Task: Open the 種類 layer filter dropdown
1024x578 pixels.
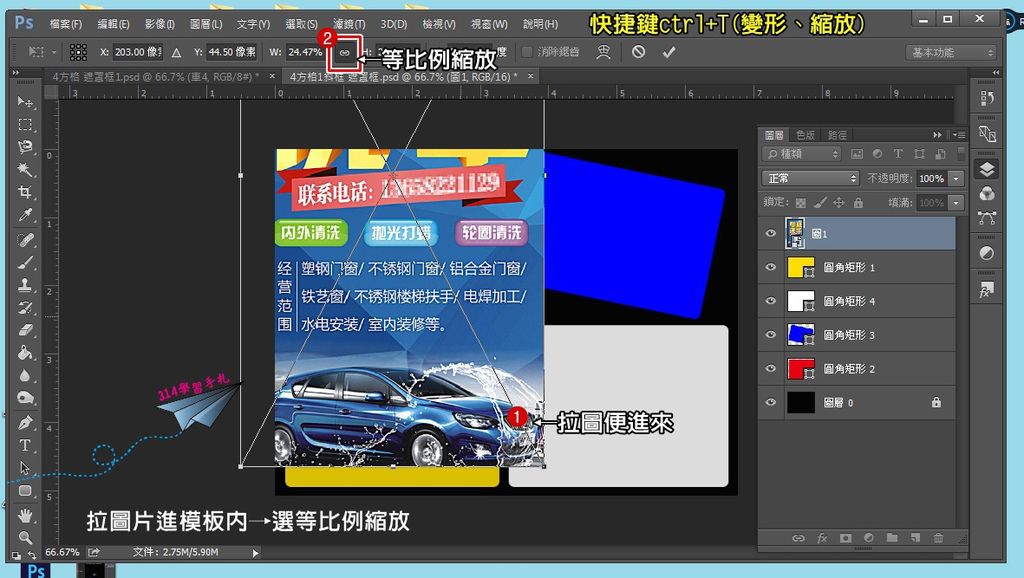Action: [x=802, y=154]
